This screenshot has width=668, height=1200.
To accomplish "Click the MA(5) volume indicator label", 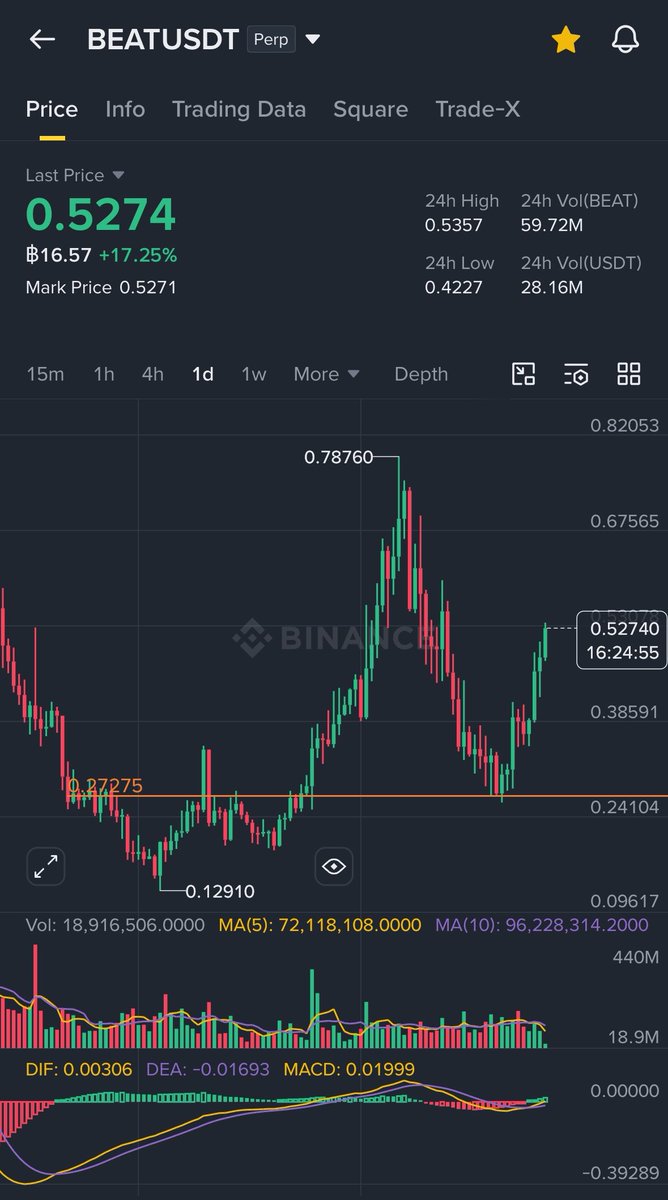I will coord(319,926).
